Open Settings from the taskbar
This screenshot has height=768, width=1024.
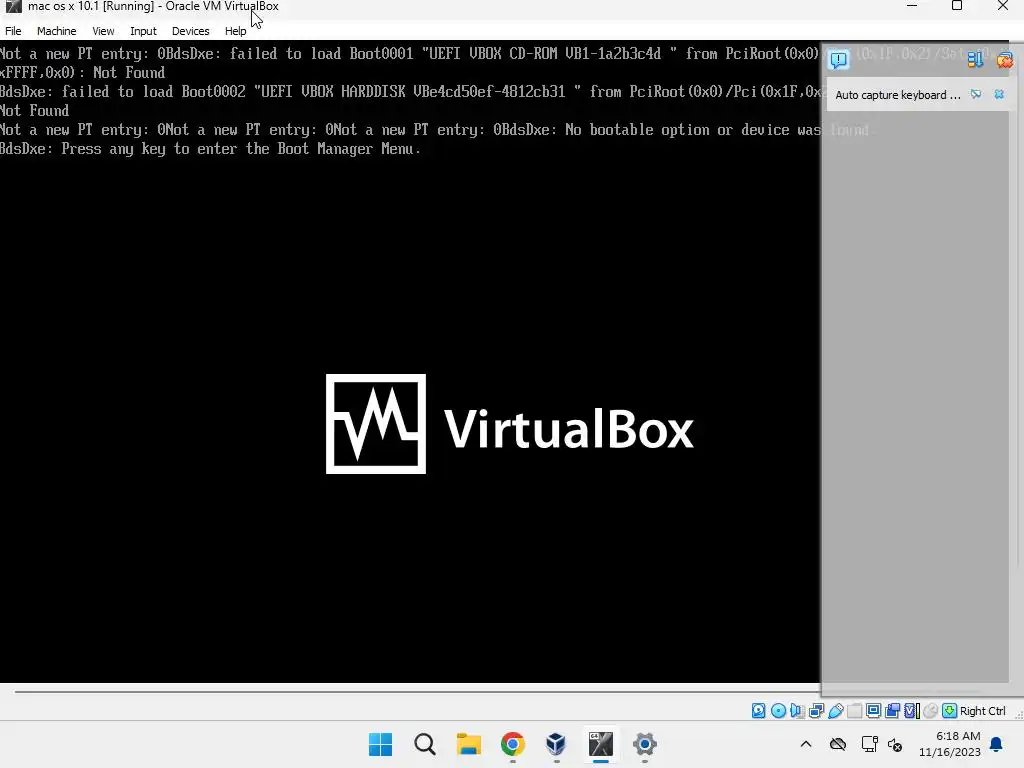point(644,744)
